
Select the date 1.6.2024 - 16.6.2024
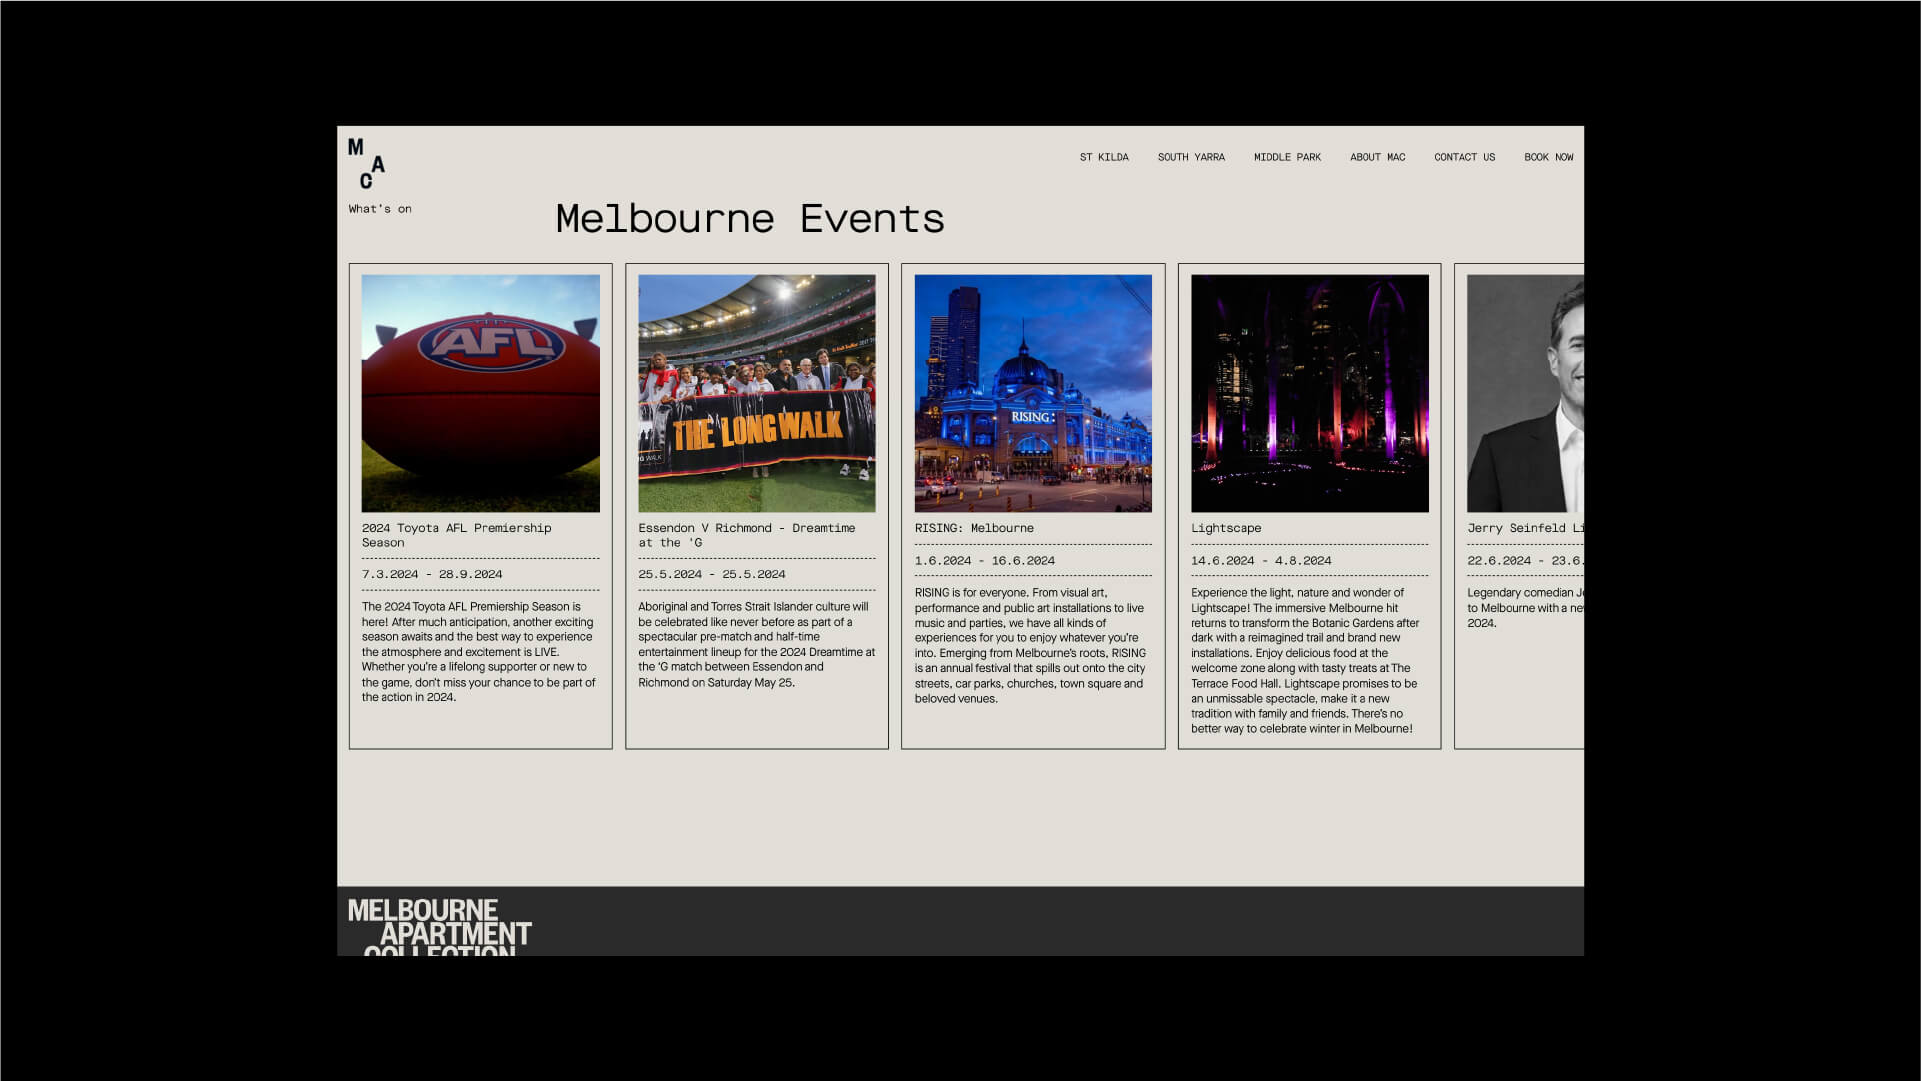click(985, 560)
